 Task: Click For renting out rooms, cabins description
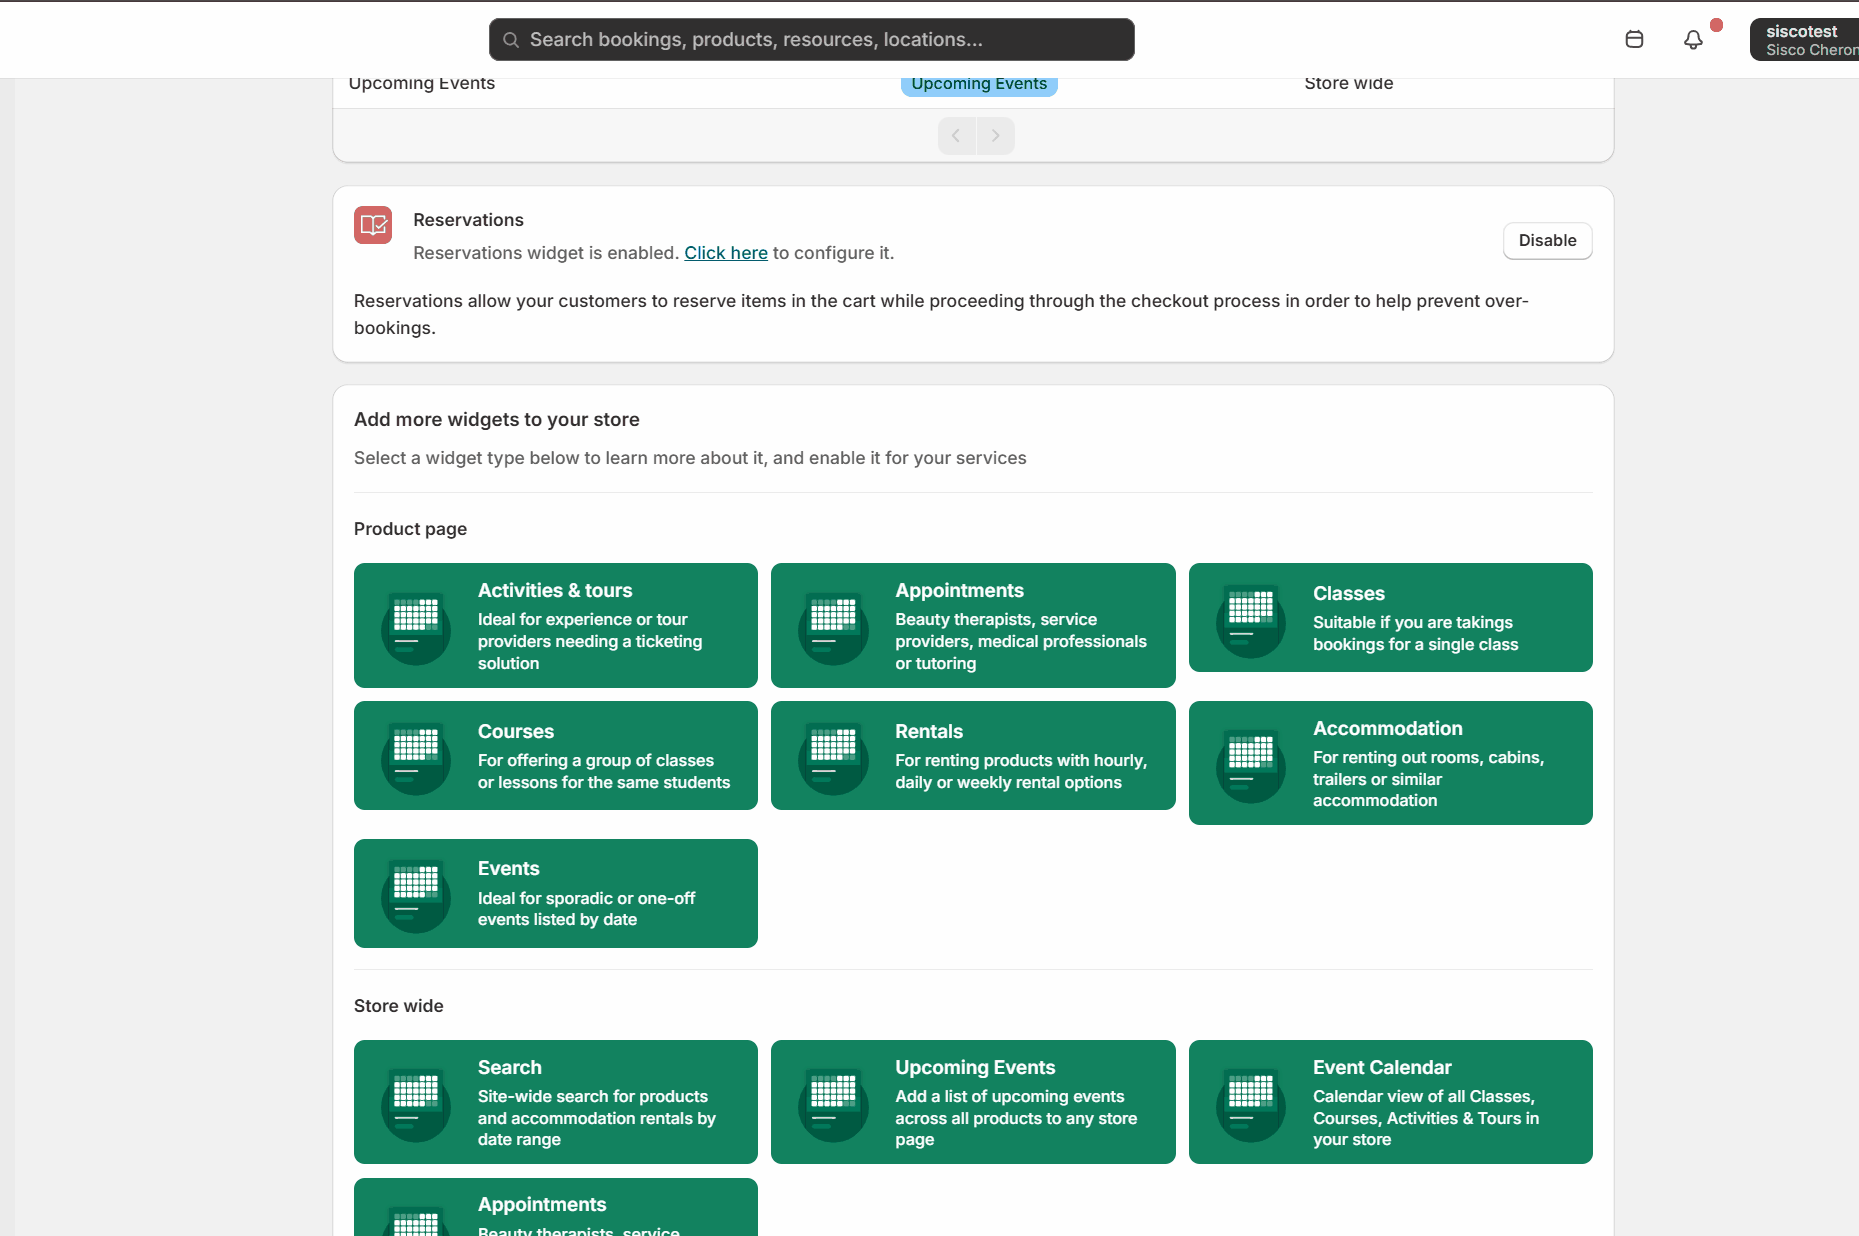(x=1428, y=779)
